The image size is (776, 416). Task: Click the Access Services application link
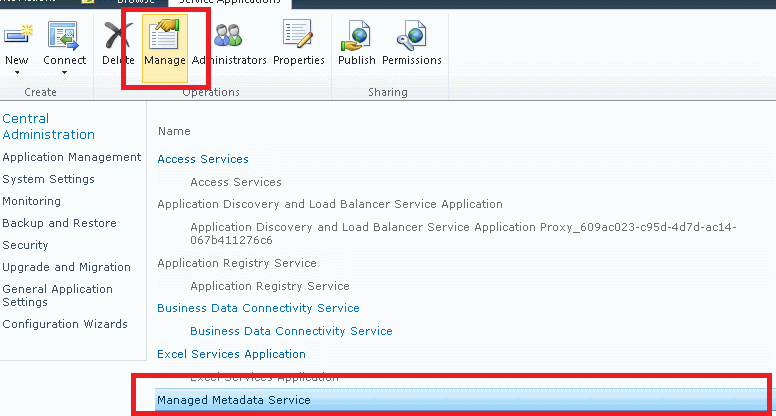pyautogui.click(x=203, y=159)
